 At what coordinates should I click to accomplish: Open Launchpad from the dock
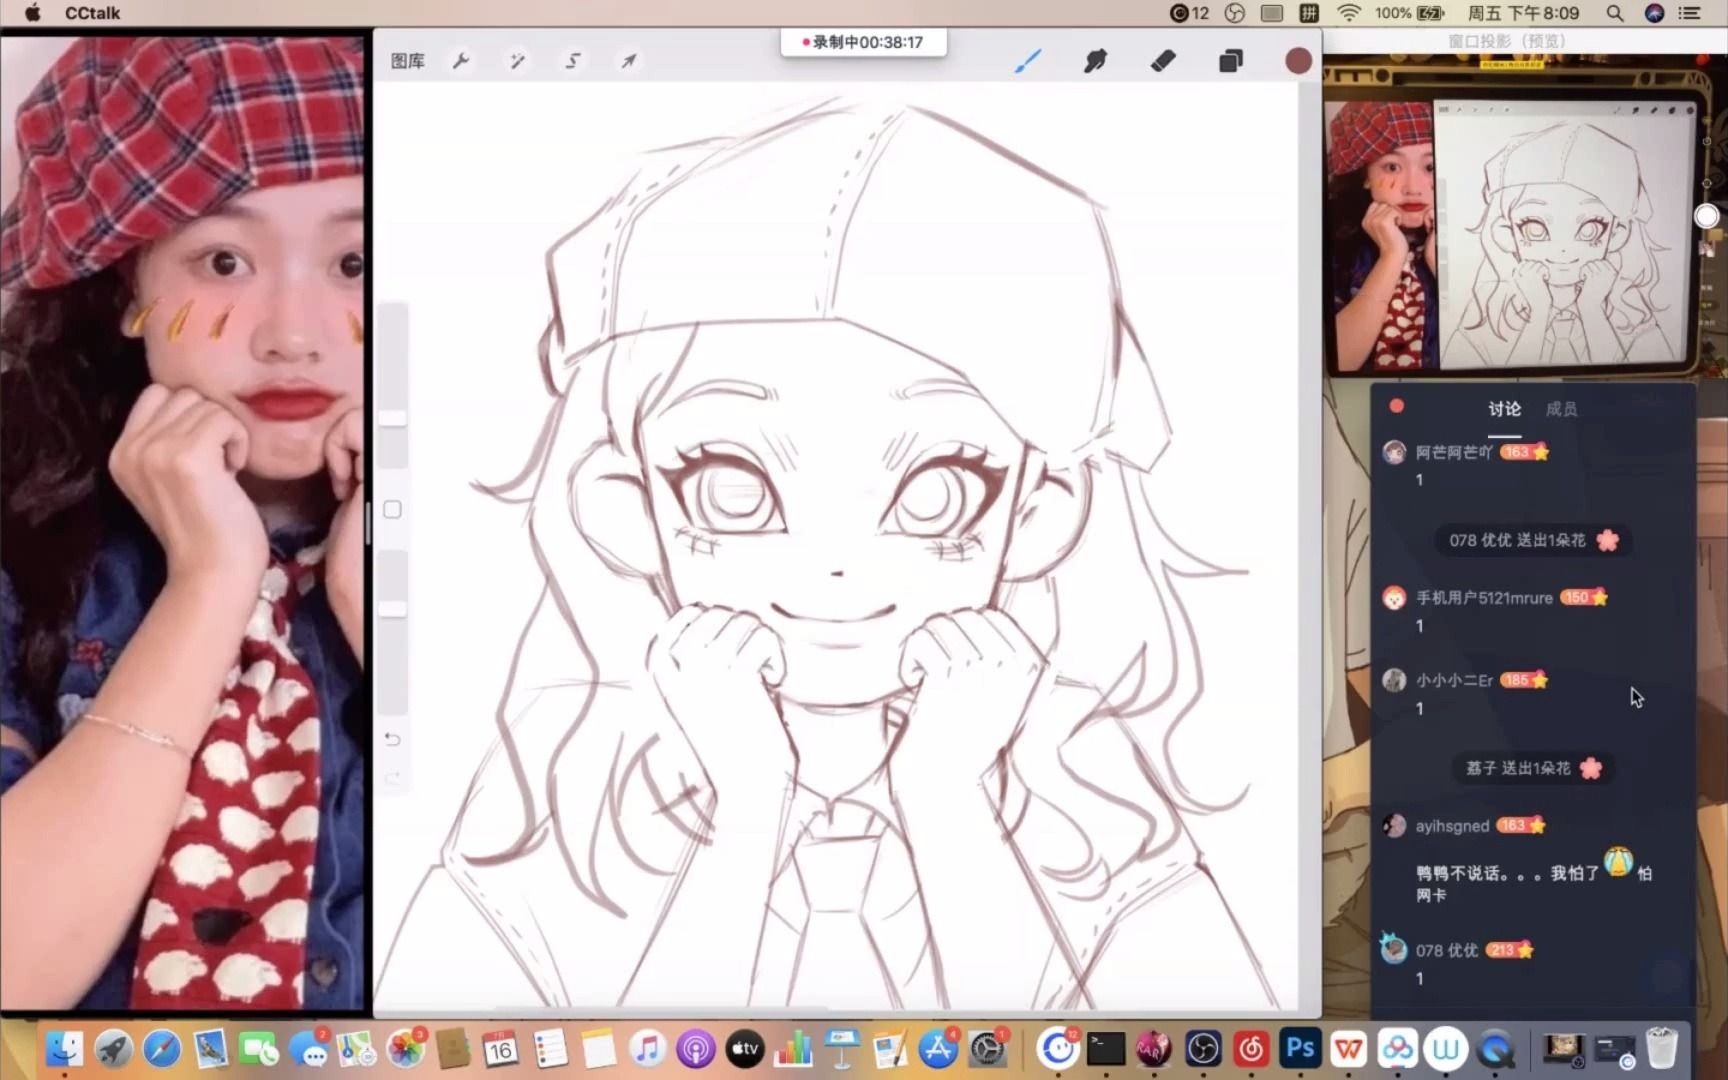pos(114,1049)
